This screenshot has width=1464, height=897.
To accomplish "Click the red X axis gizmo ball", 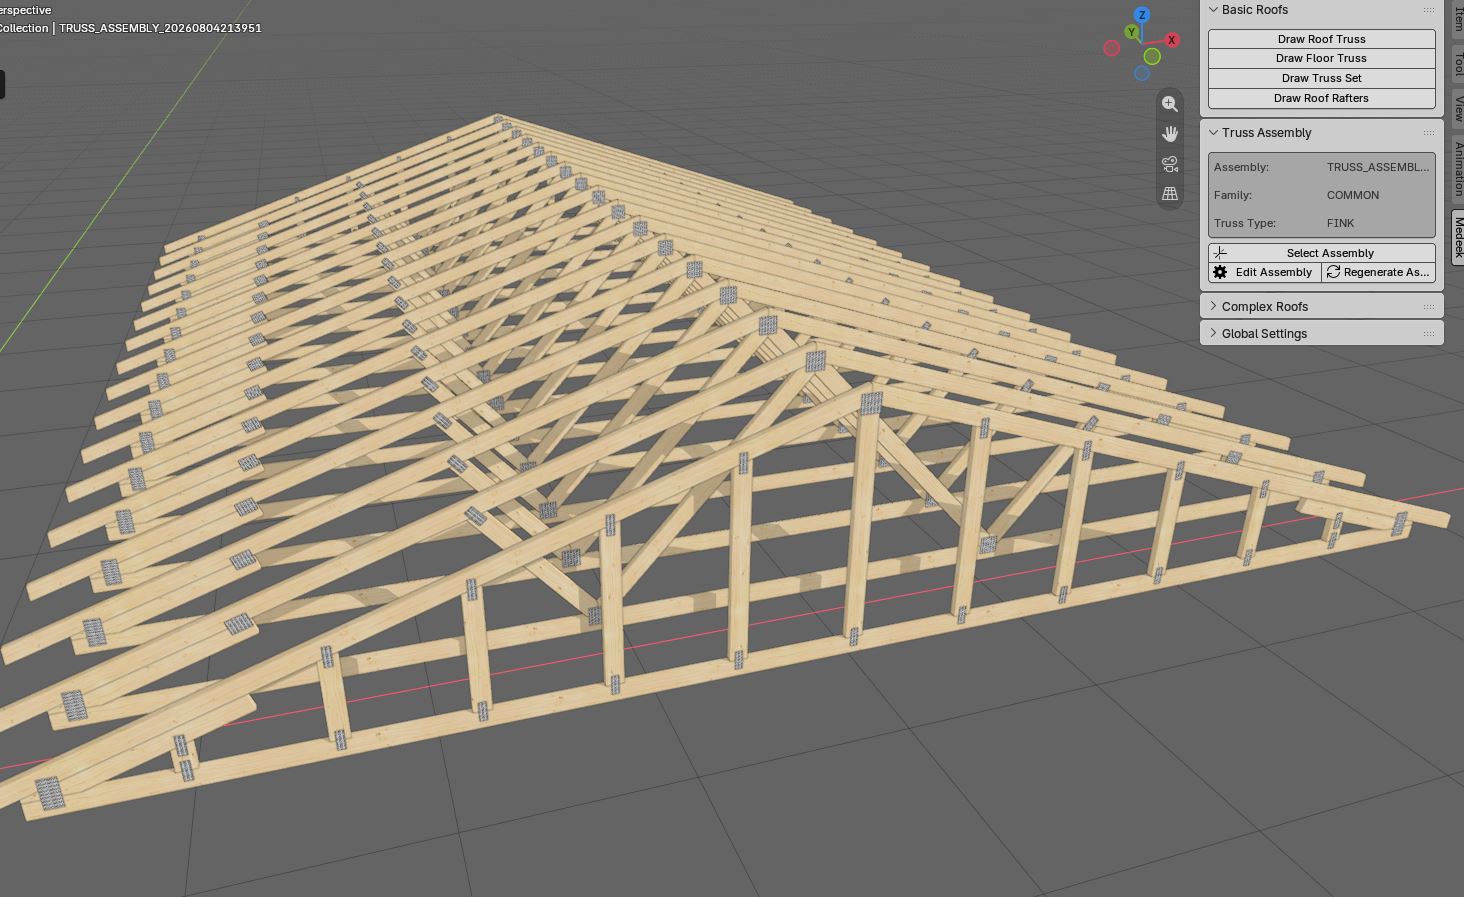I will [x=1172, y=40].
